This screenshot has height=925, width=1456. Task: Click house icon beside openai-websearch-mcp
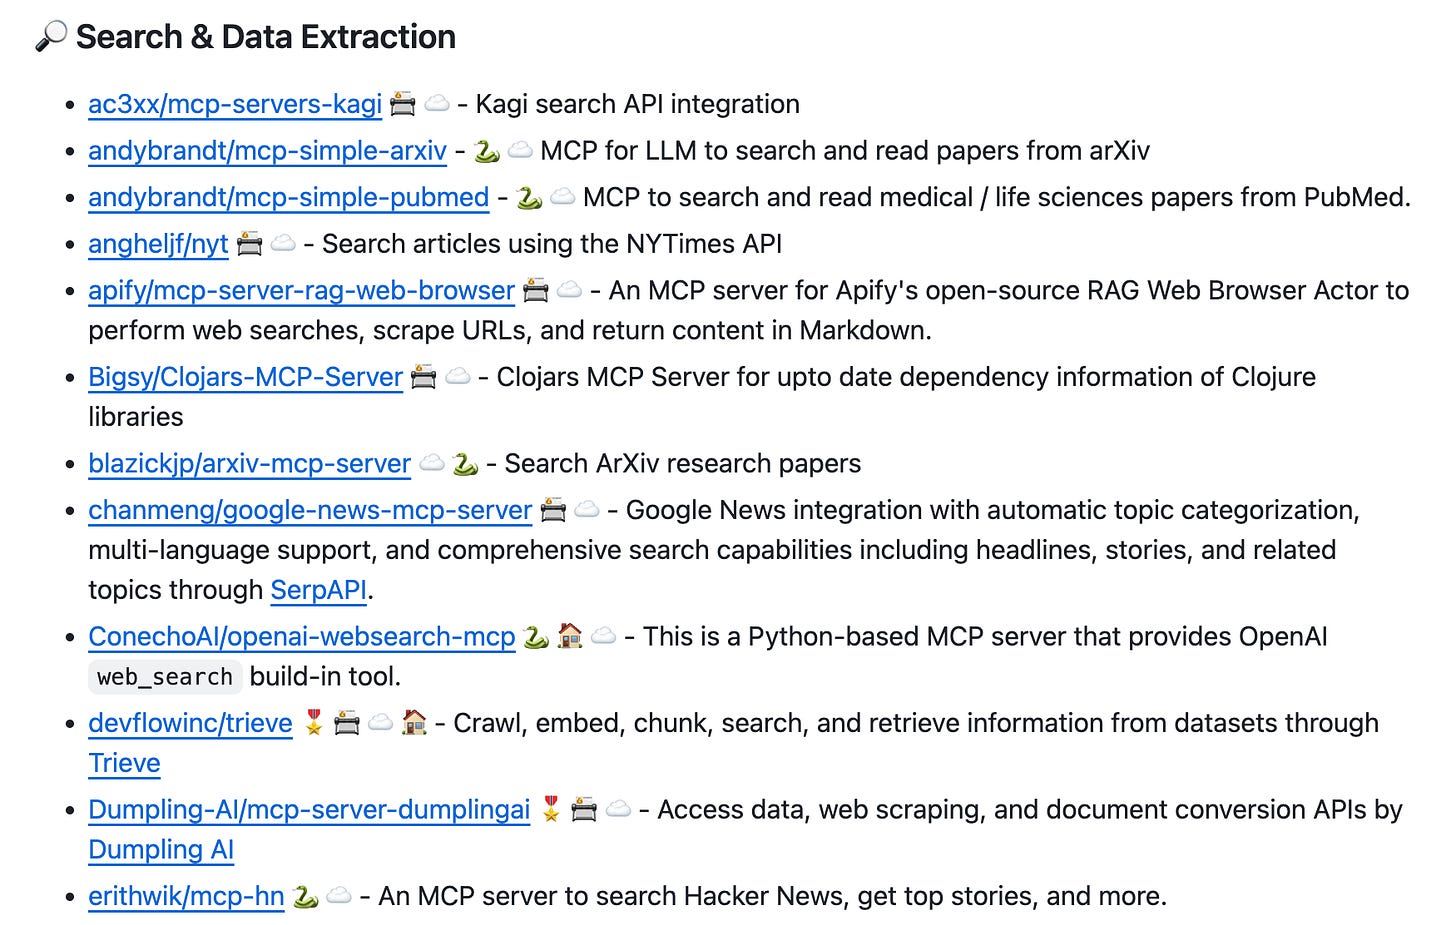pyautogui.click(x=570, y=635)
